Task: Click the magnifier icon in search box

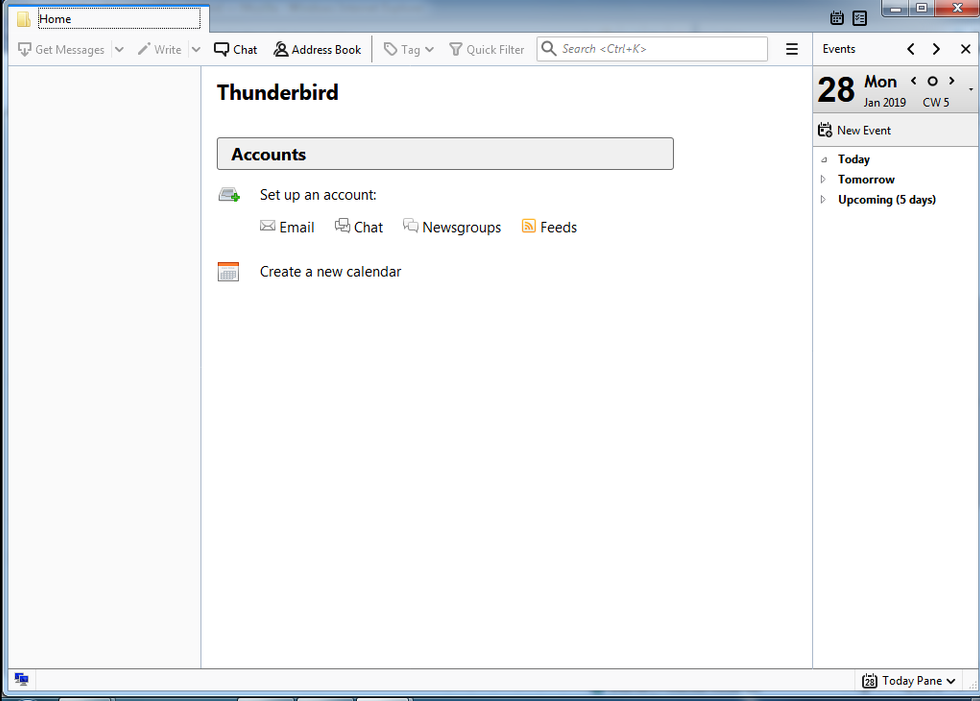Action: (x=549, y=49)
